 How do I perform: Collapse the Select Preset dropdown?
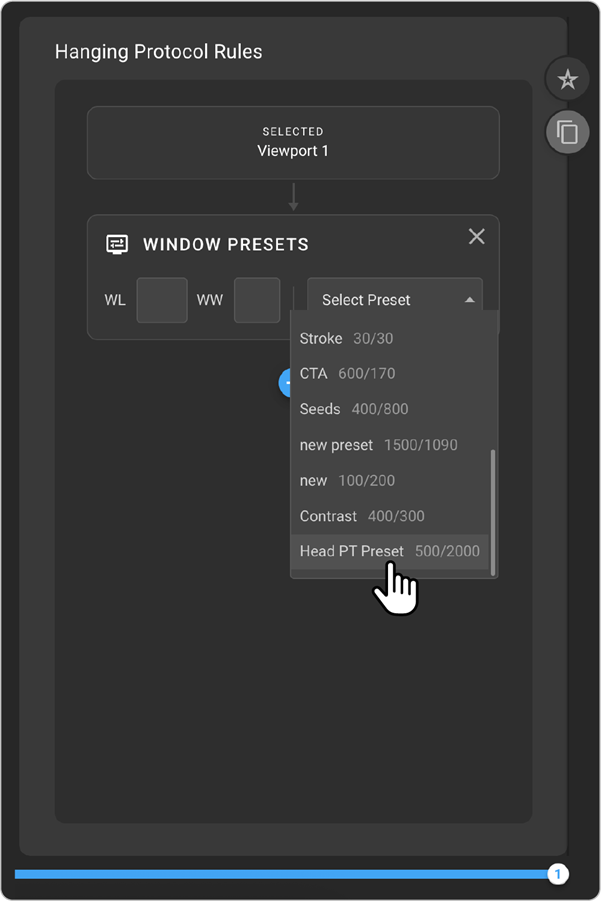pyautogui.click(x=394, y=300)
